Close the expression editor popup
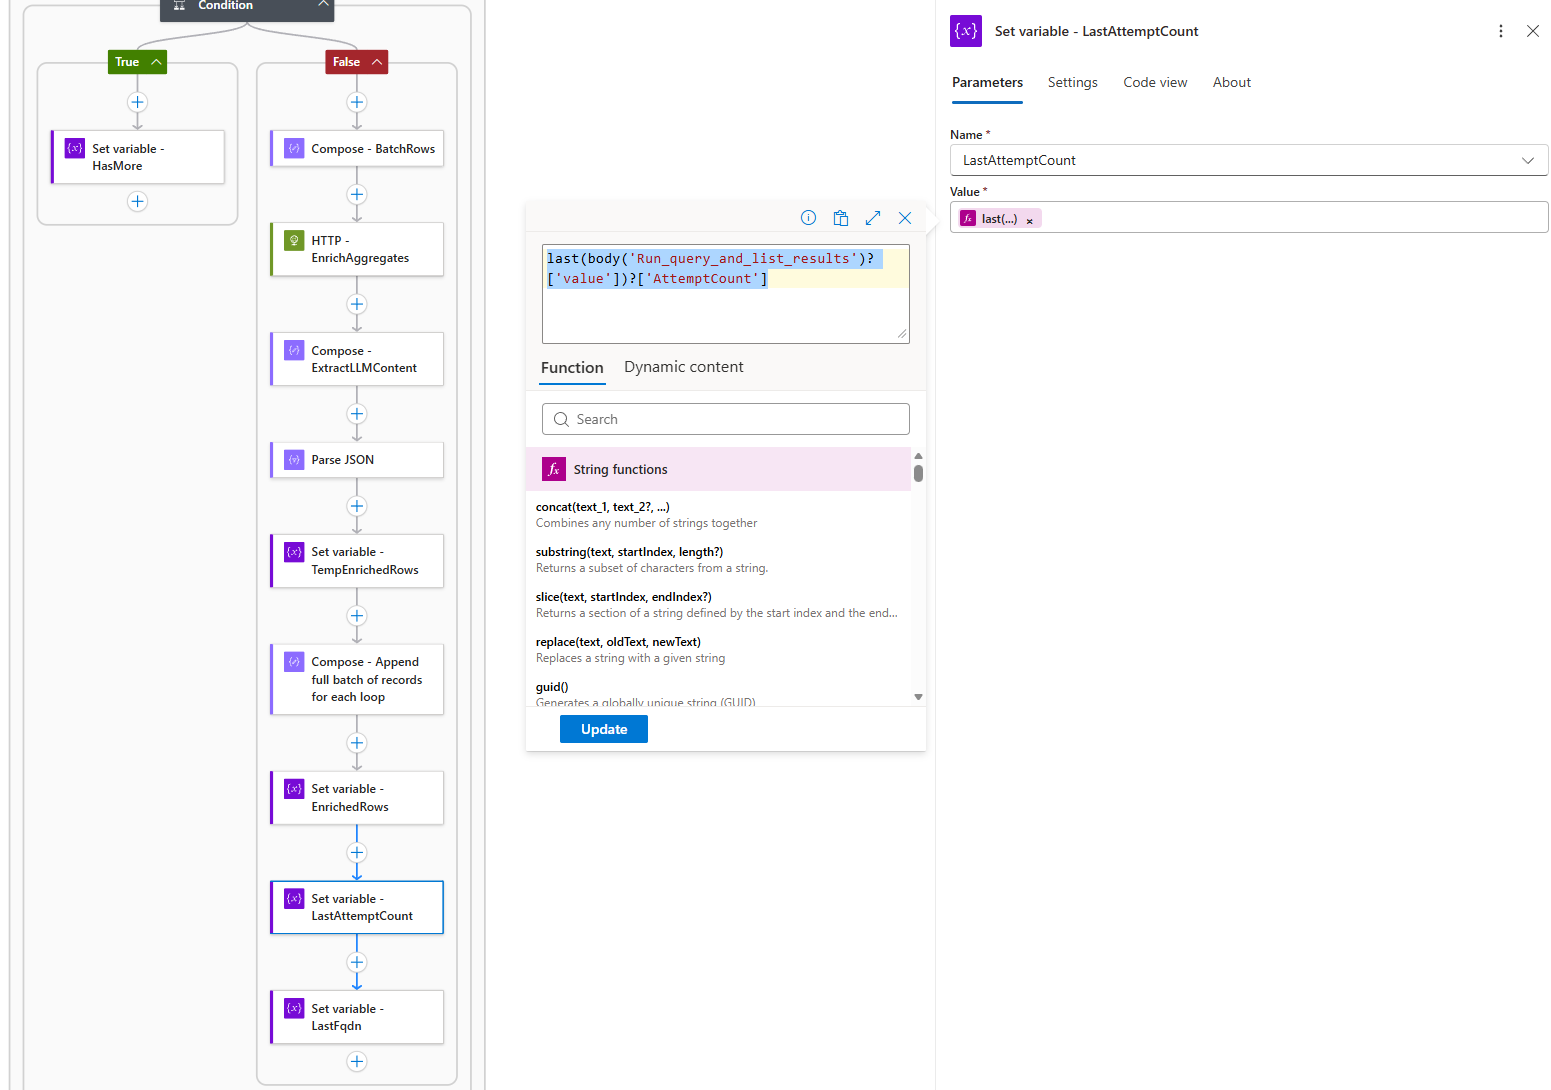The image size is (1551, 1090). [x=904, y=218]
